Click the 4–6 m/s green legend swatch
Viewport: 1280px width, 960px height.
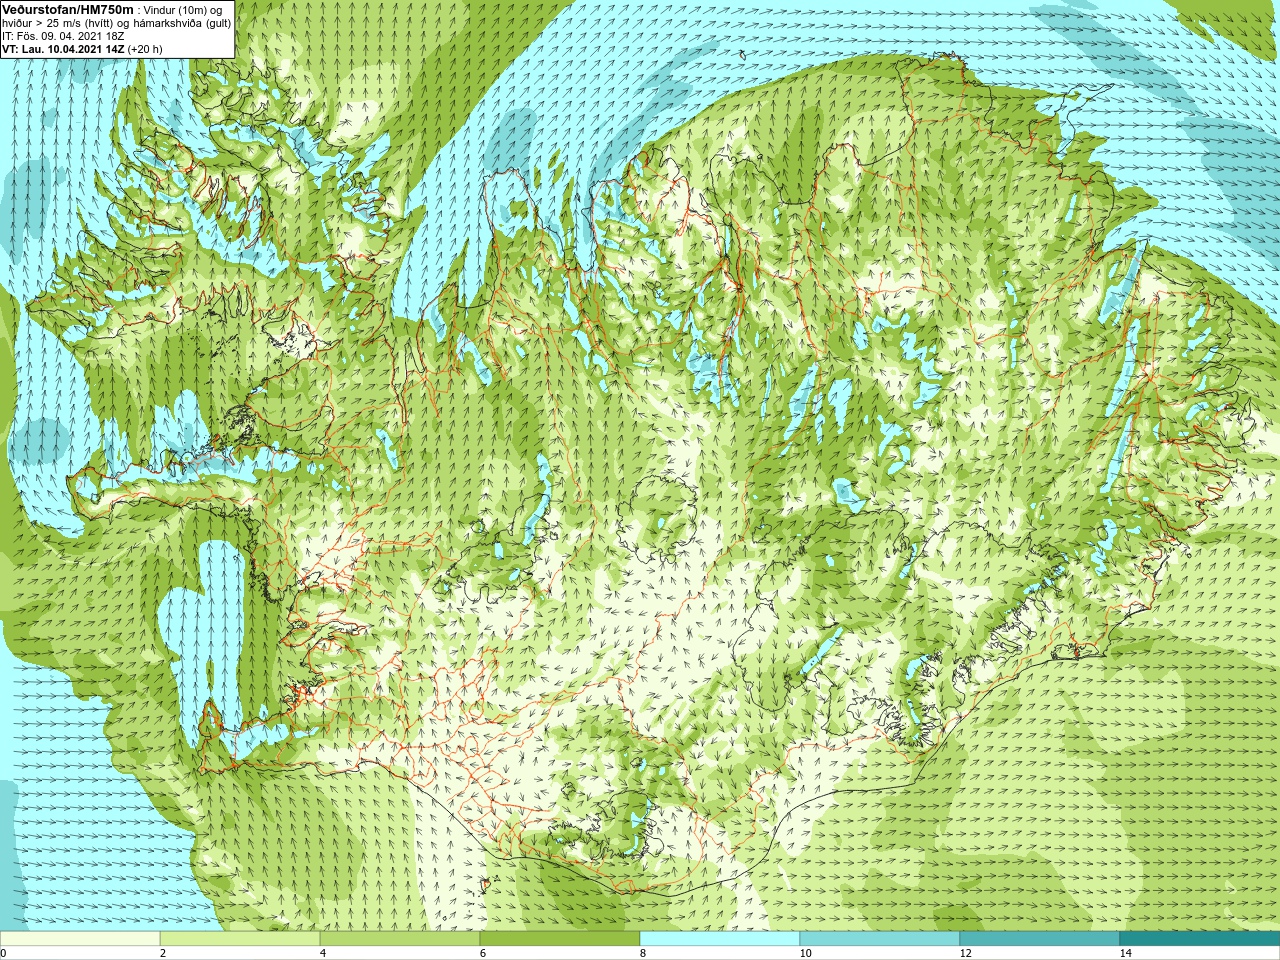[400, 939]
